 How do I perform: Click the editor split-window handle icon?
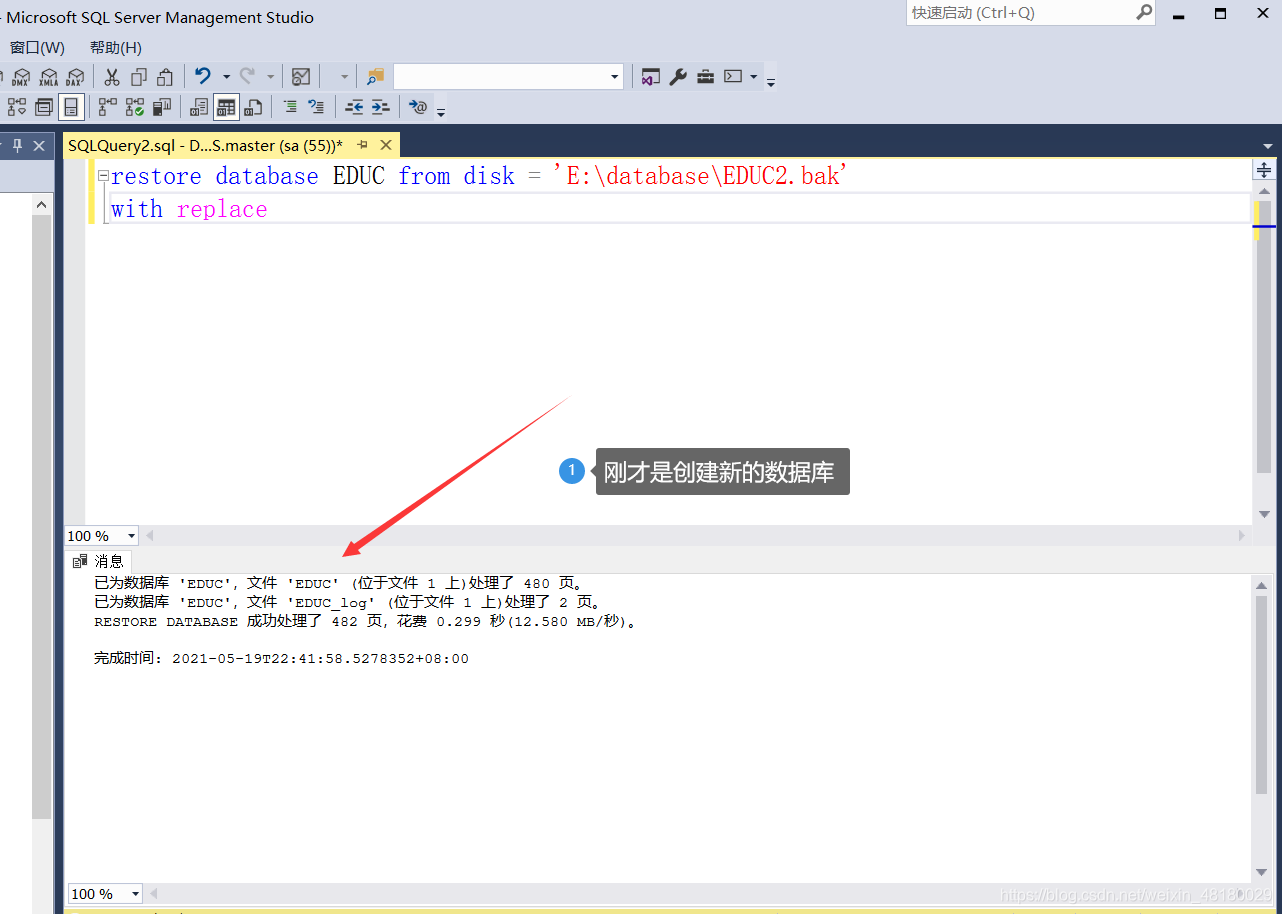pos(1264,171)
